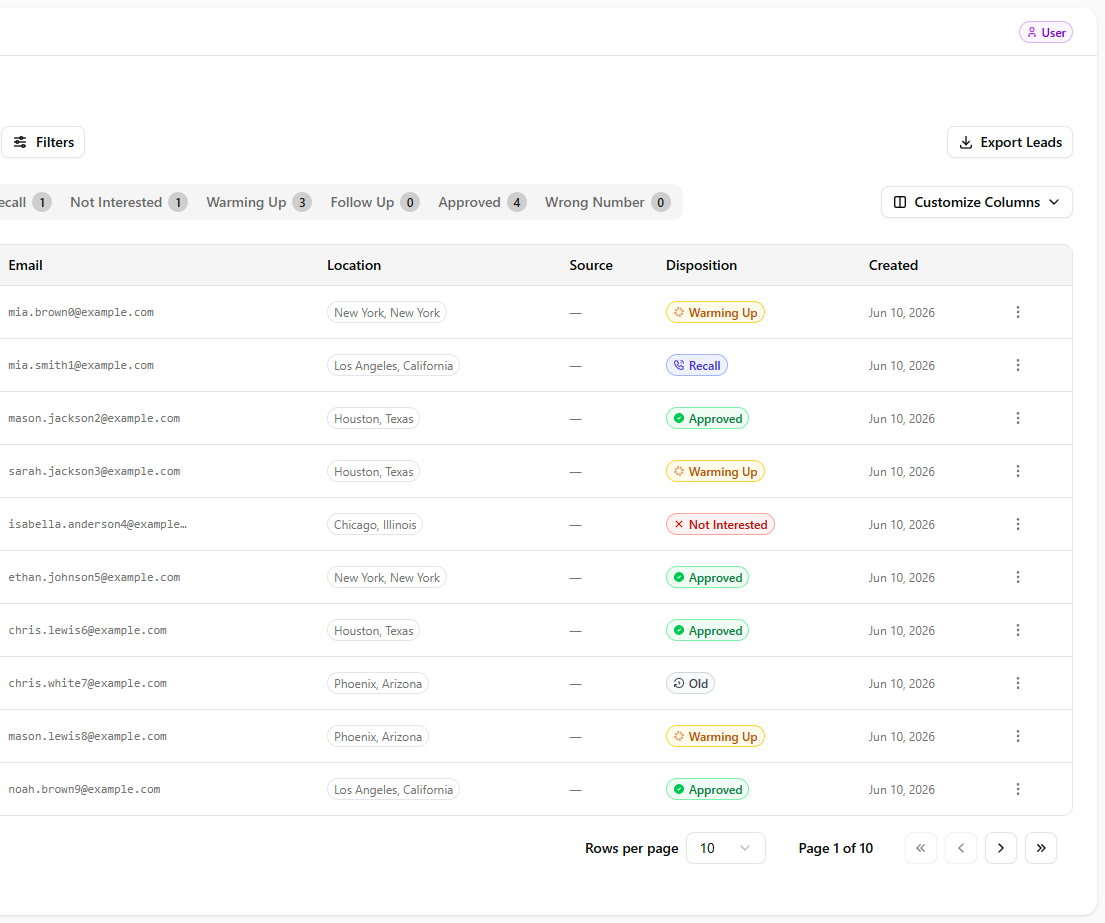Click New York tag for ethan.johnson5
Image resolution: width=1105 pixels, height=923 pixels.
click(387, 577)
